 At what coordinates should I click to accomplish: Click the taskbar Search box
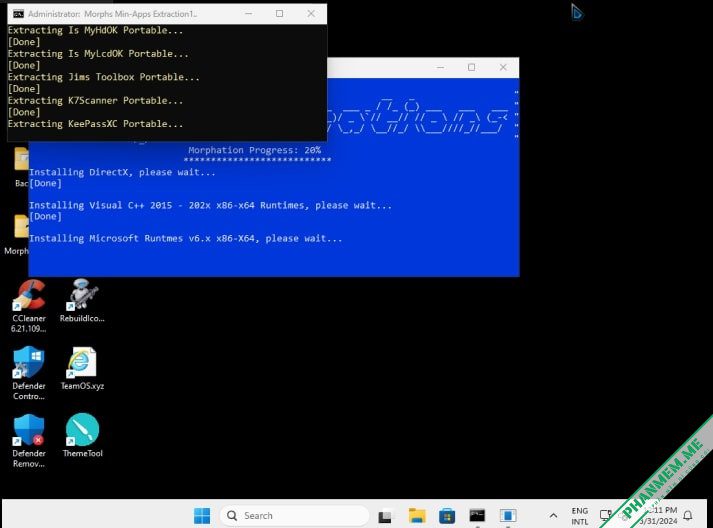tap(295, 516)
